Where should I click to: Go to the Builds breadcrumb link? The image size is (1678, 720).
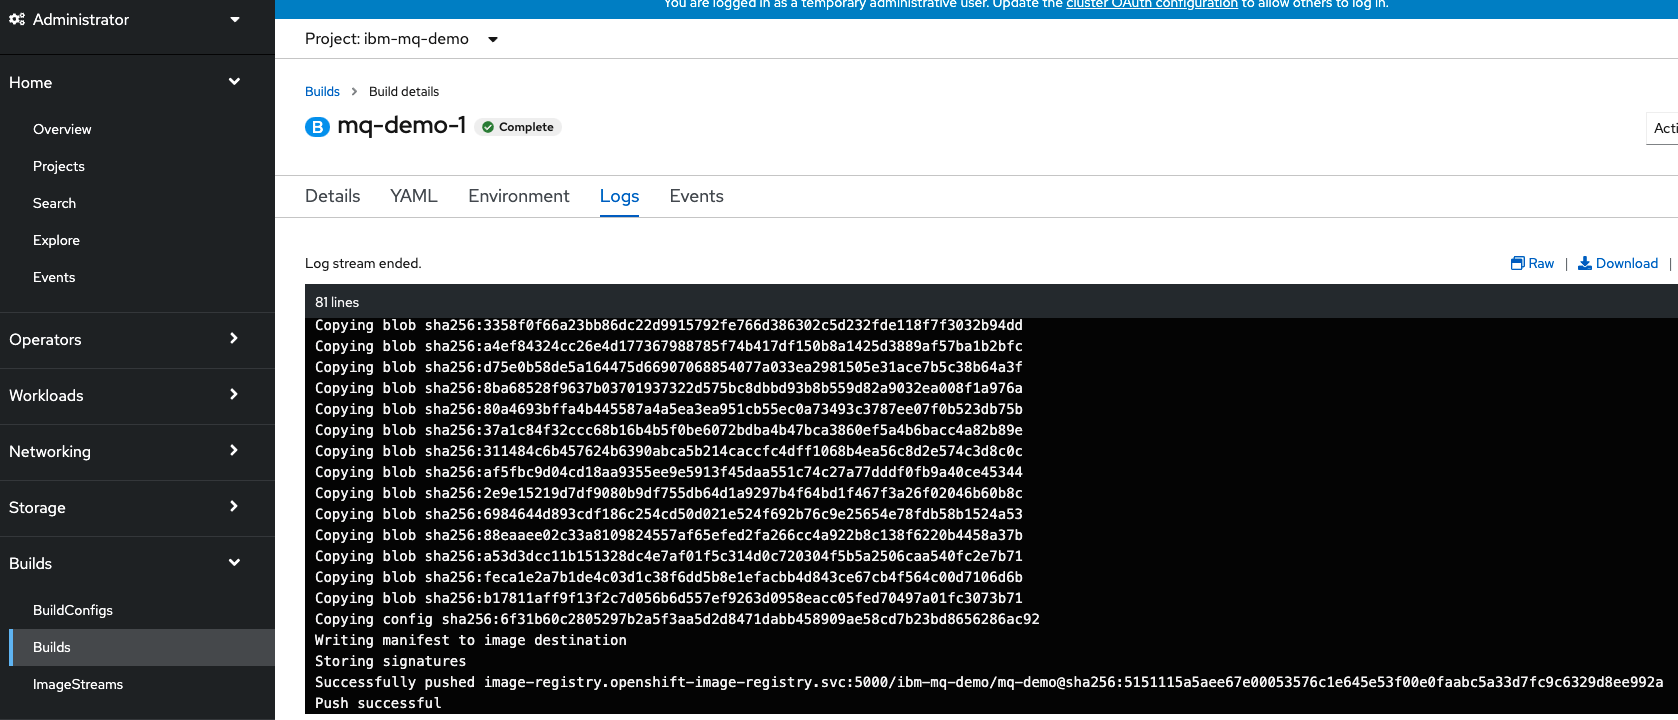[322, 91]
